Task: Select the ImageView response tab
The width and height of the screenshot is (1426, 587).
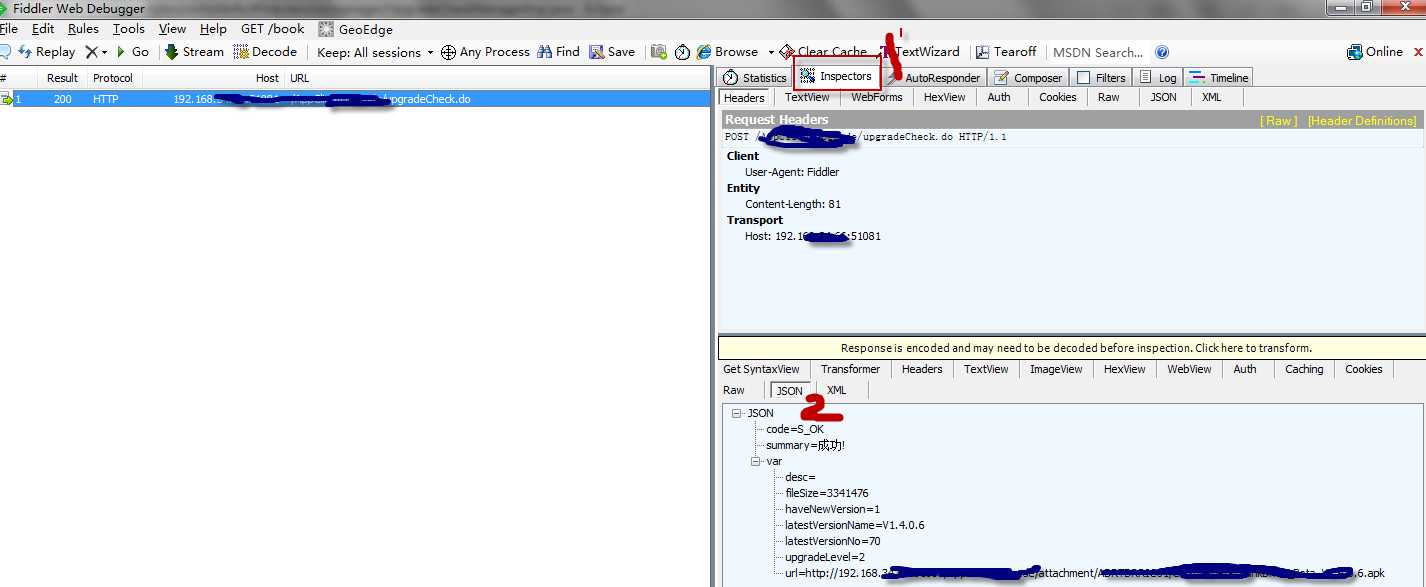Action: pyautogui.click(x=1056, y=369)
